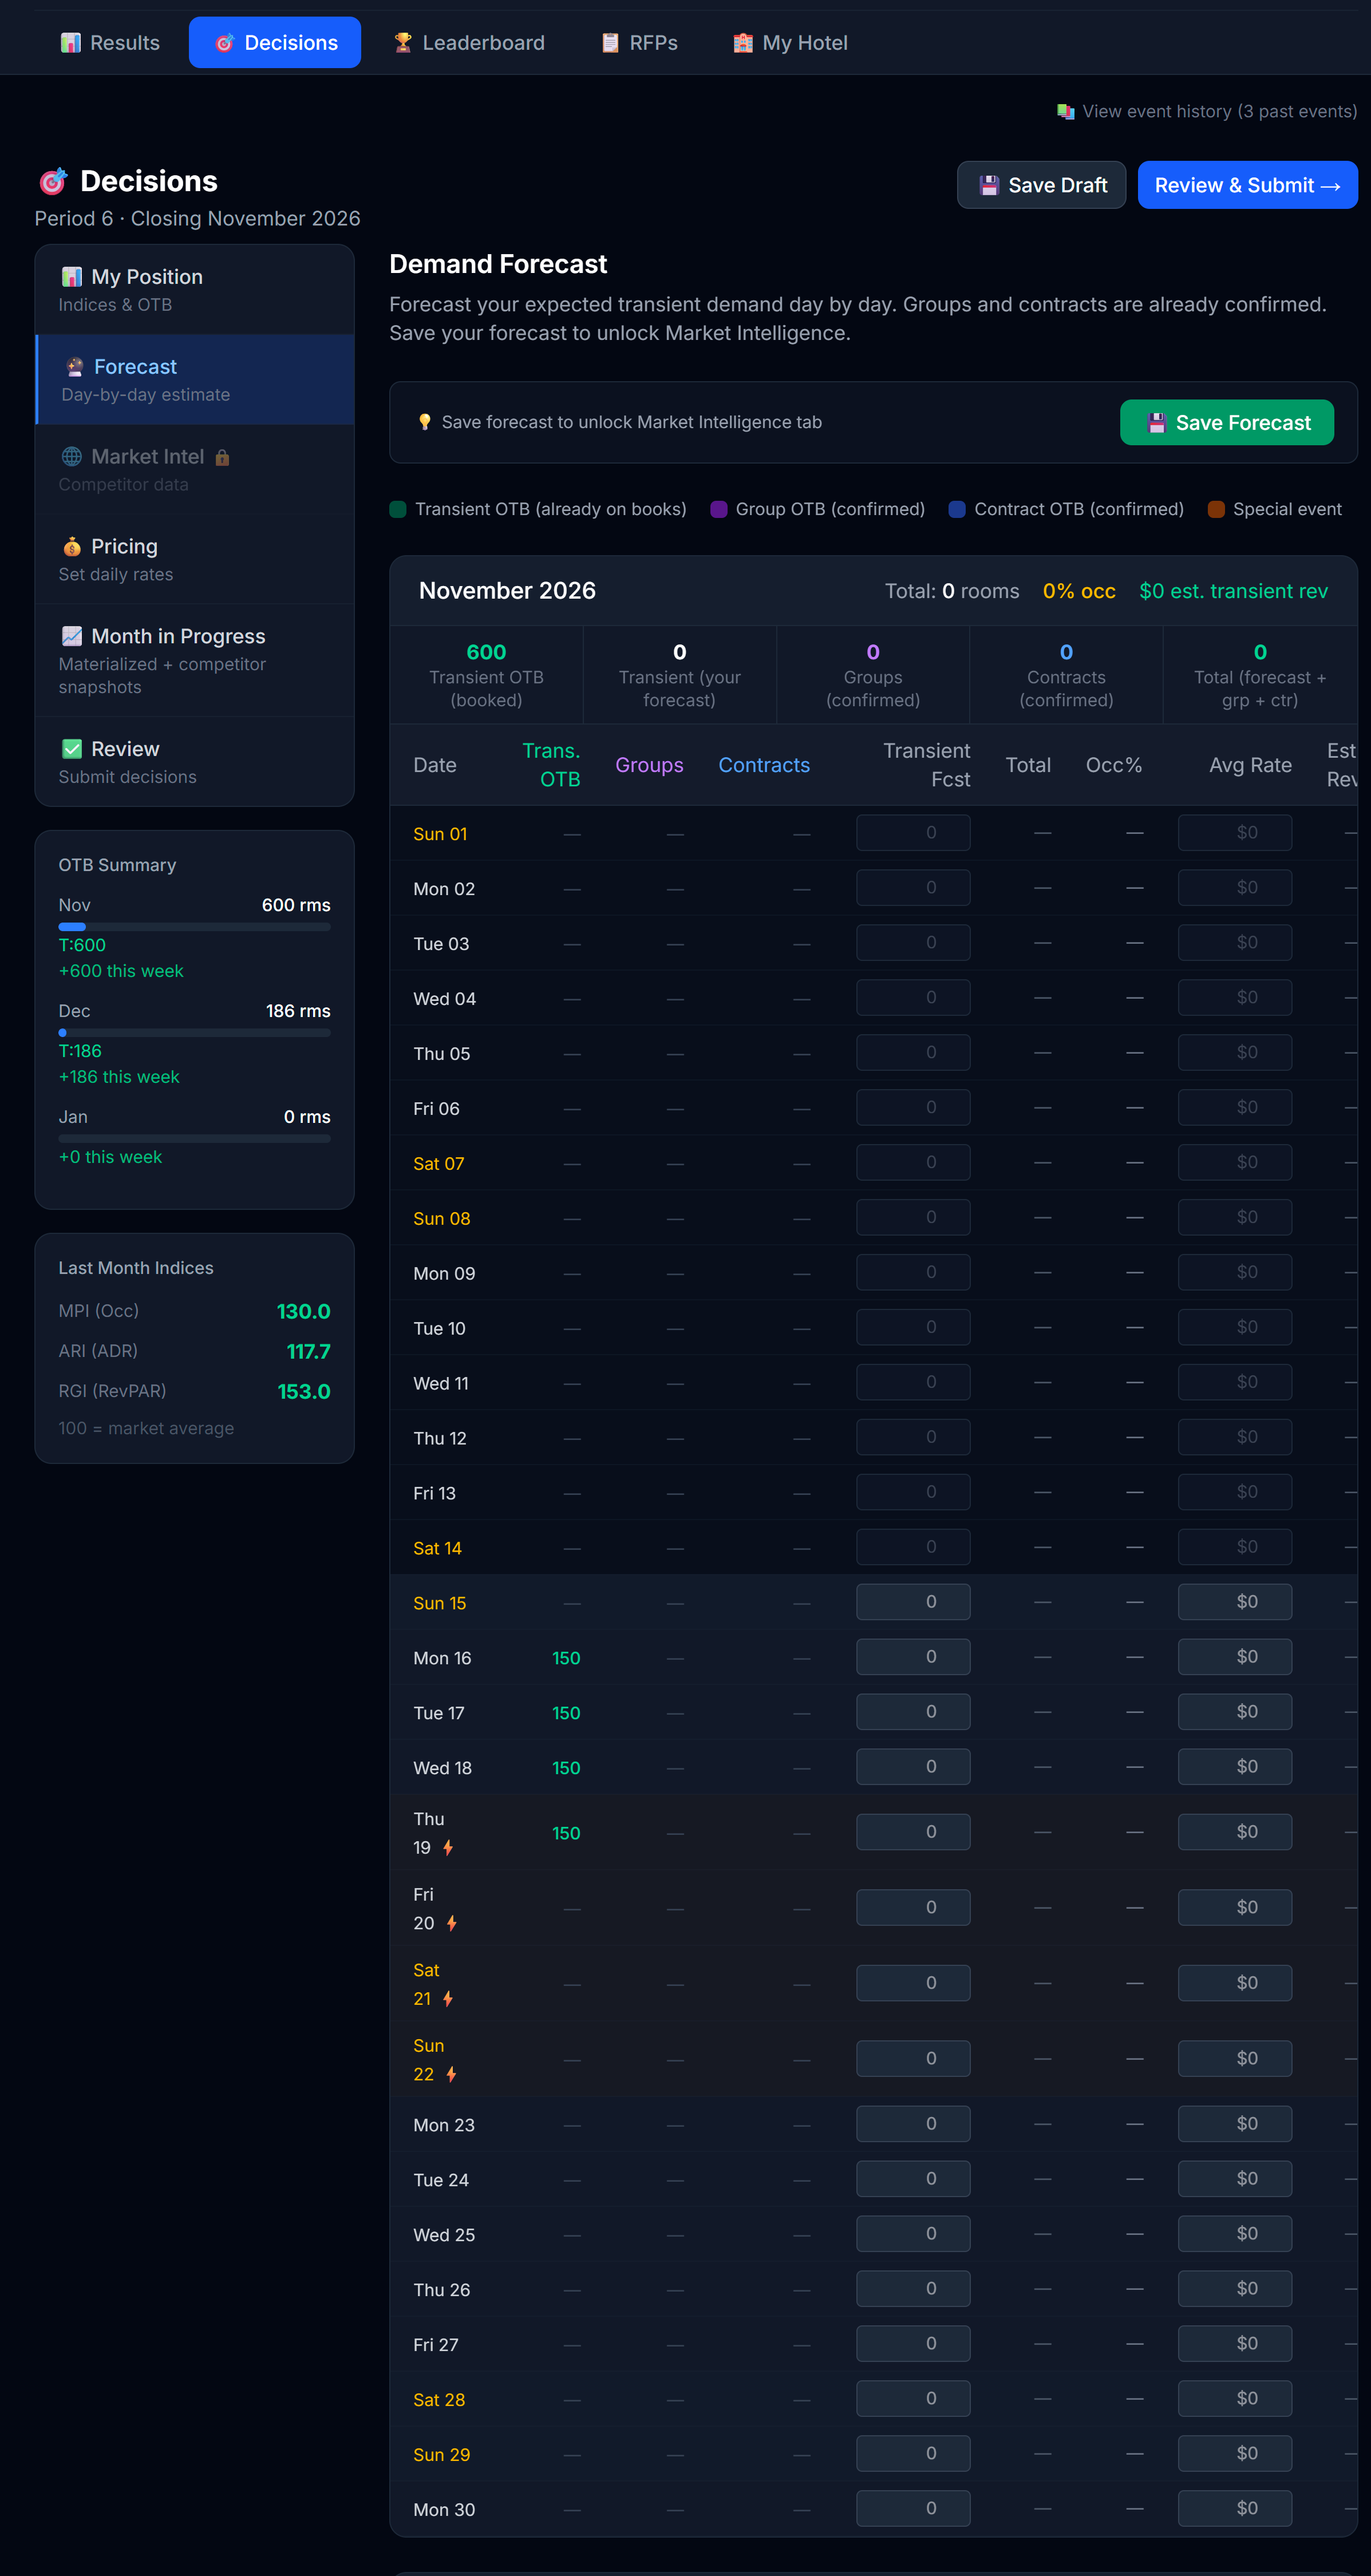1371x2576 pixels.
Task: Click Transient Fcst input for Mon 23
Action: point(913,2124)
